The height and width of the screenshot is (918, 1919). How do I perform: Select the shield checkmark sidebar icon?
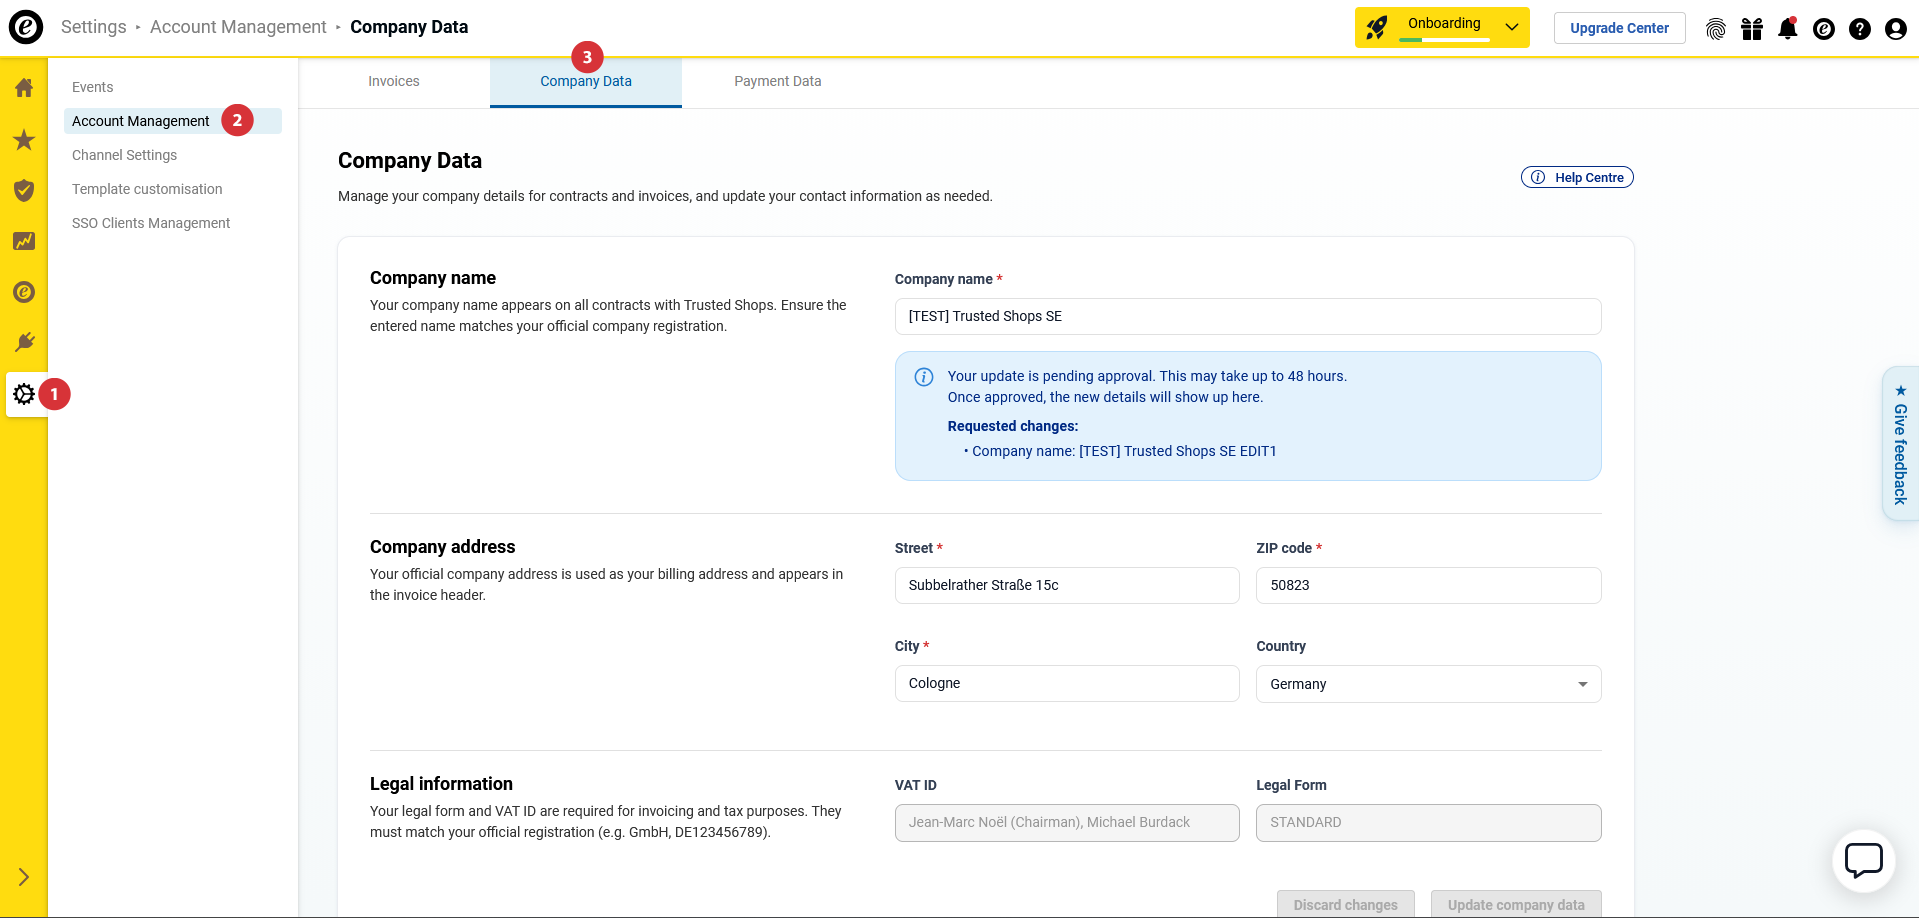(x=24, y=190)
